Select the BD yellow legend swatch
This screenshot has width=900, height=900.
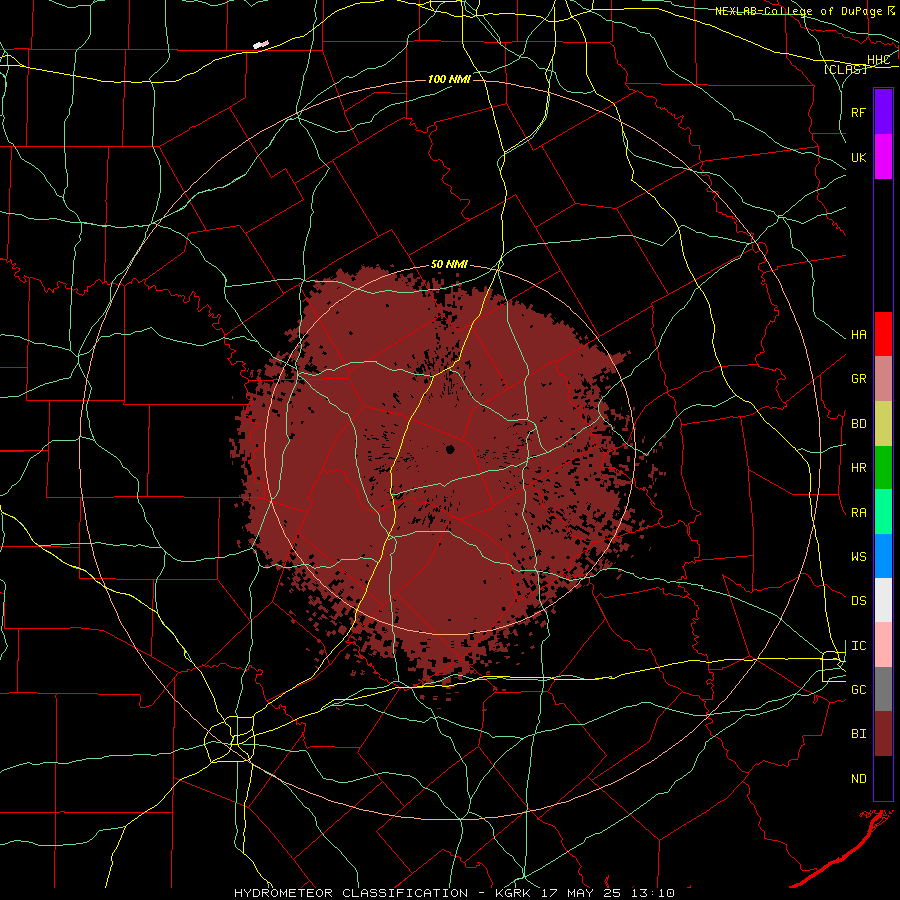tap(883, 424)
